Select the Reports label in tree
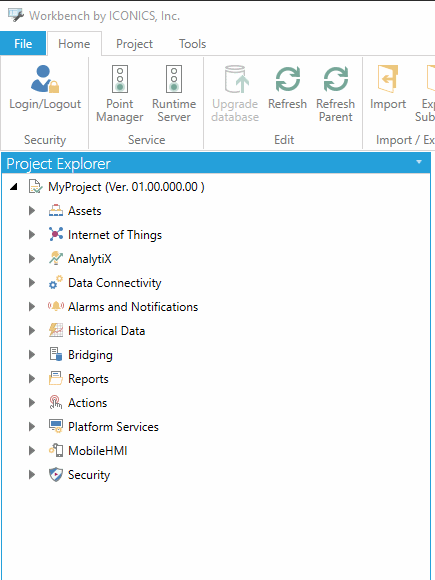The height and width of the screenshot is (580, 435). (88, 379)
